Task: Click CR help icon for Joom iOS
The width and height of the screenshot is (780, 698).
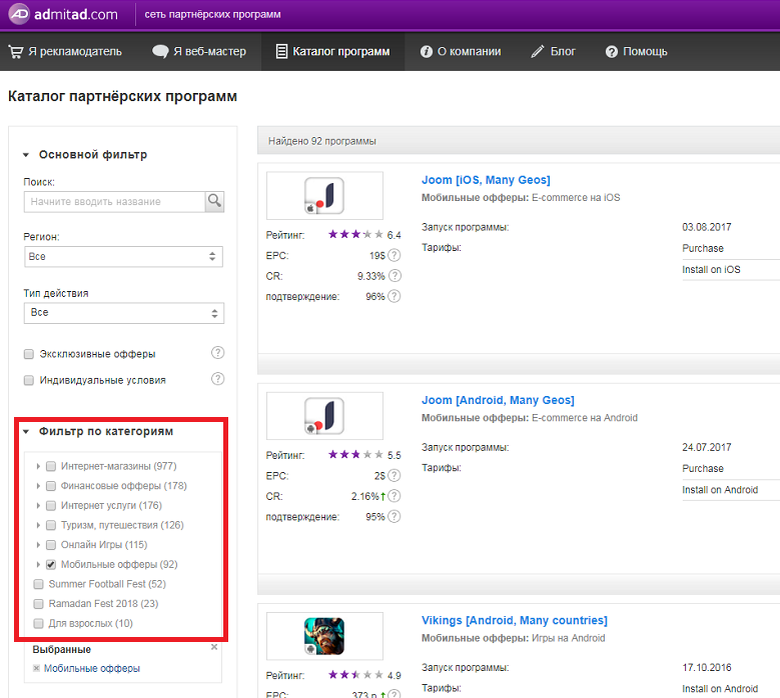Action: [x=394, y=276]
